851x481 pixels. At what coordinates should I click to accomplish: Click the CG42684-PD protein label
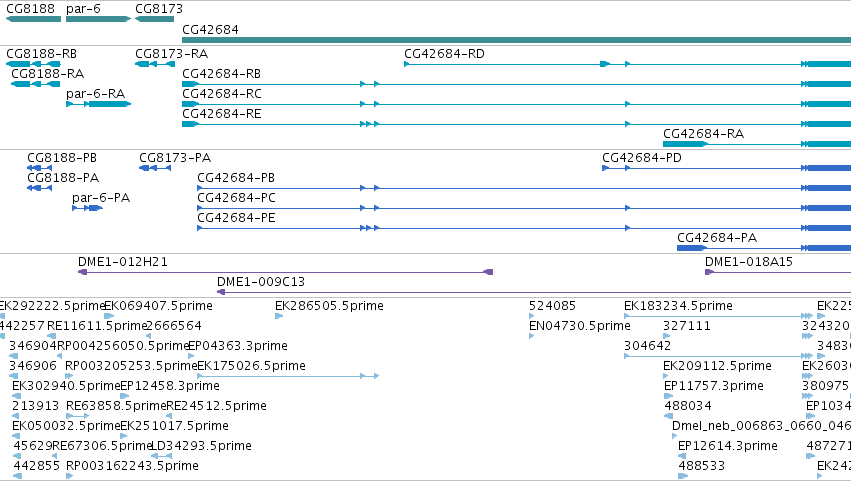(x=642, y=158)
